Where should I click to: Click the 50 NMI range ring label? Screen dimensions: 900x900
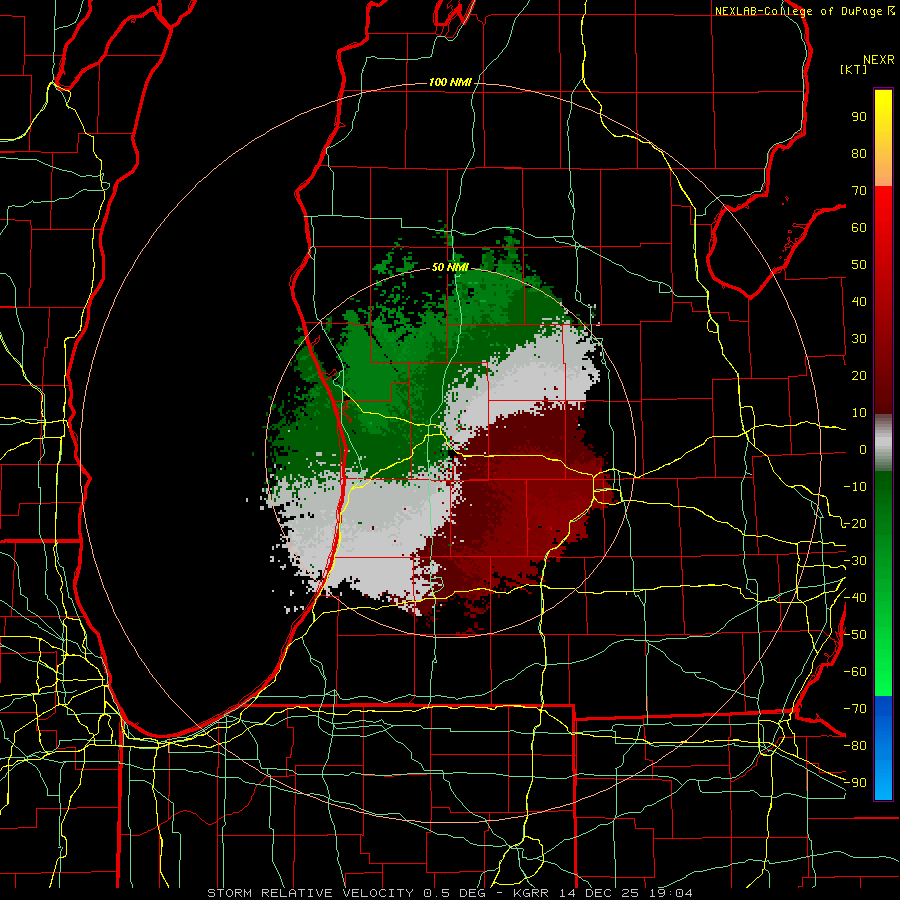click(450, 267)
